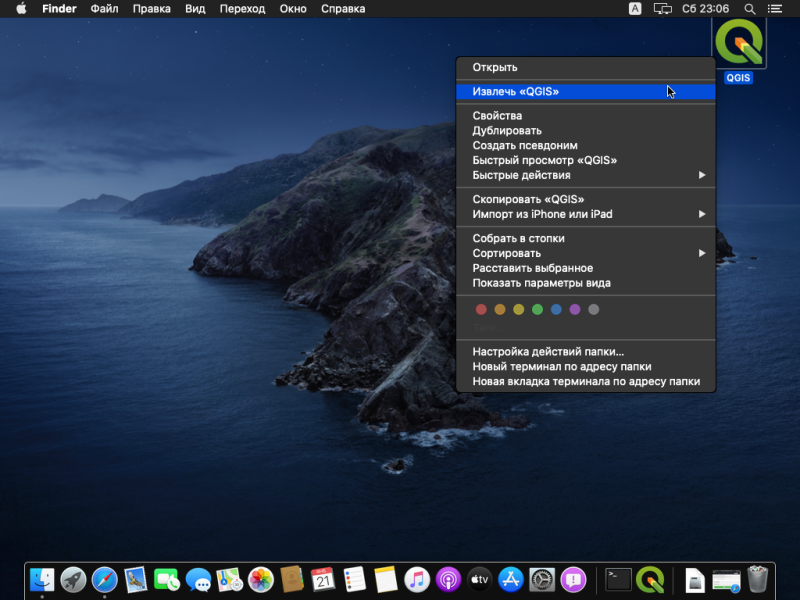Viewport: 800px width, 600px height.
Task: Expand the Быстрые действия submenu
Action: click(586, 175)
